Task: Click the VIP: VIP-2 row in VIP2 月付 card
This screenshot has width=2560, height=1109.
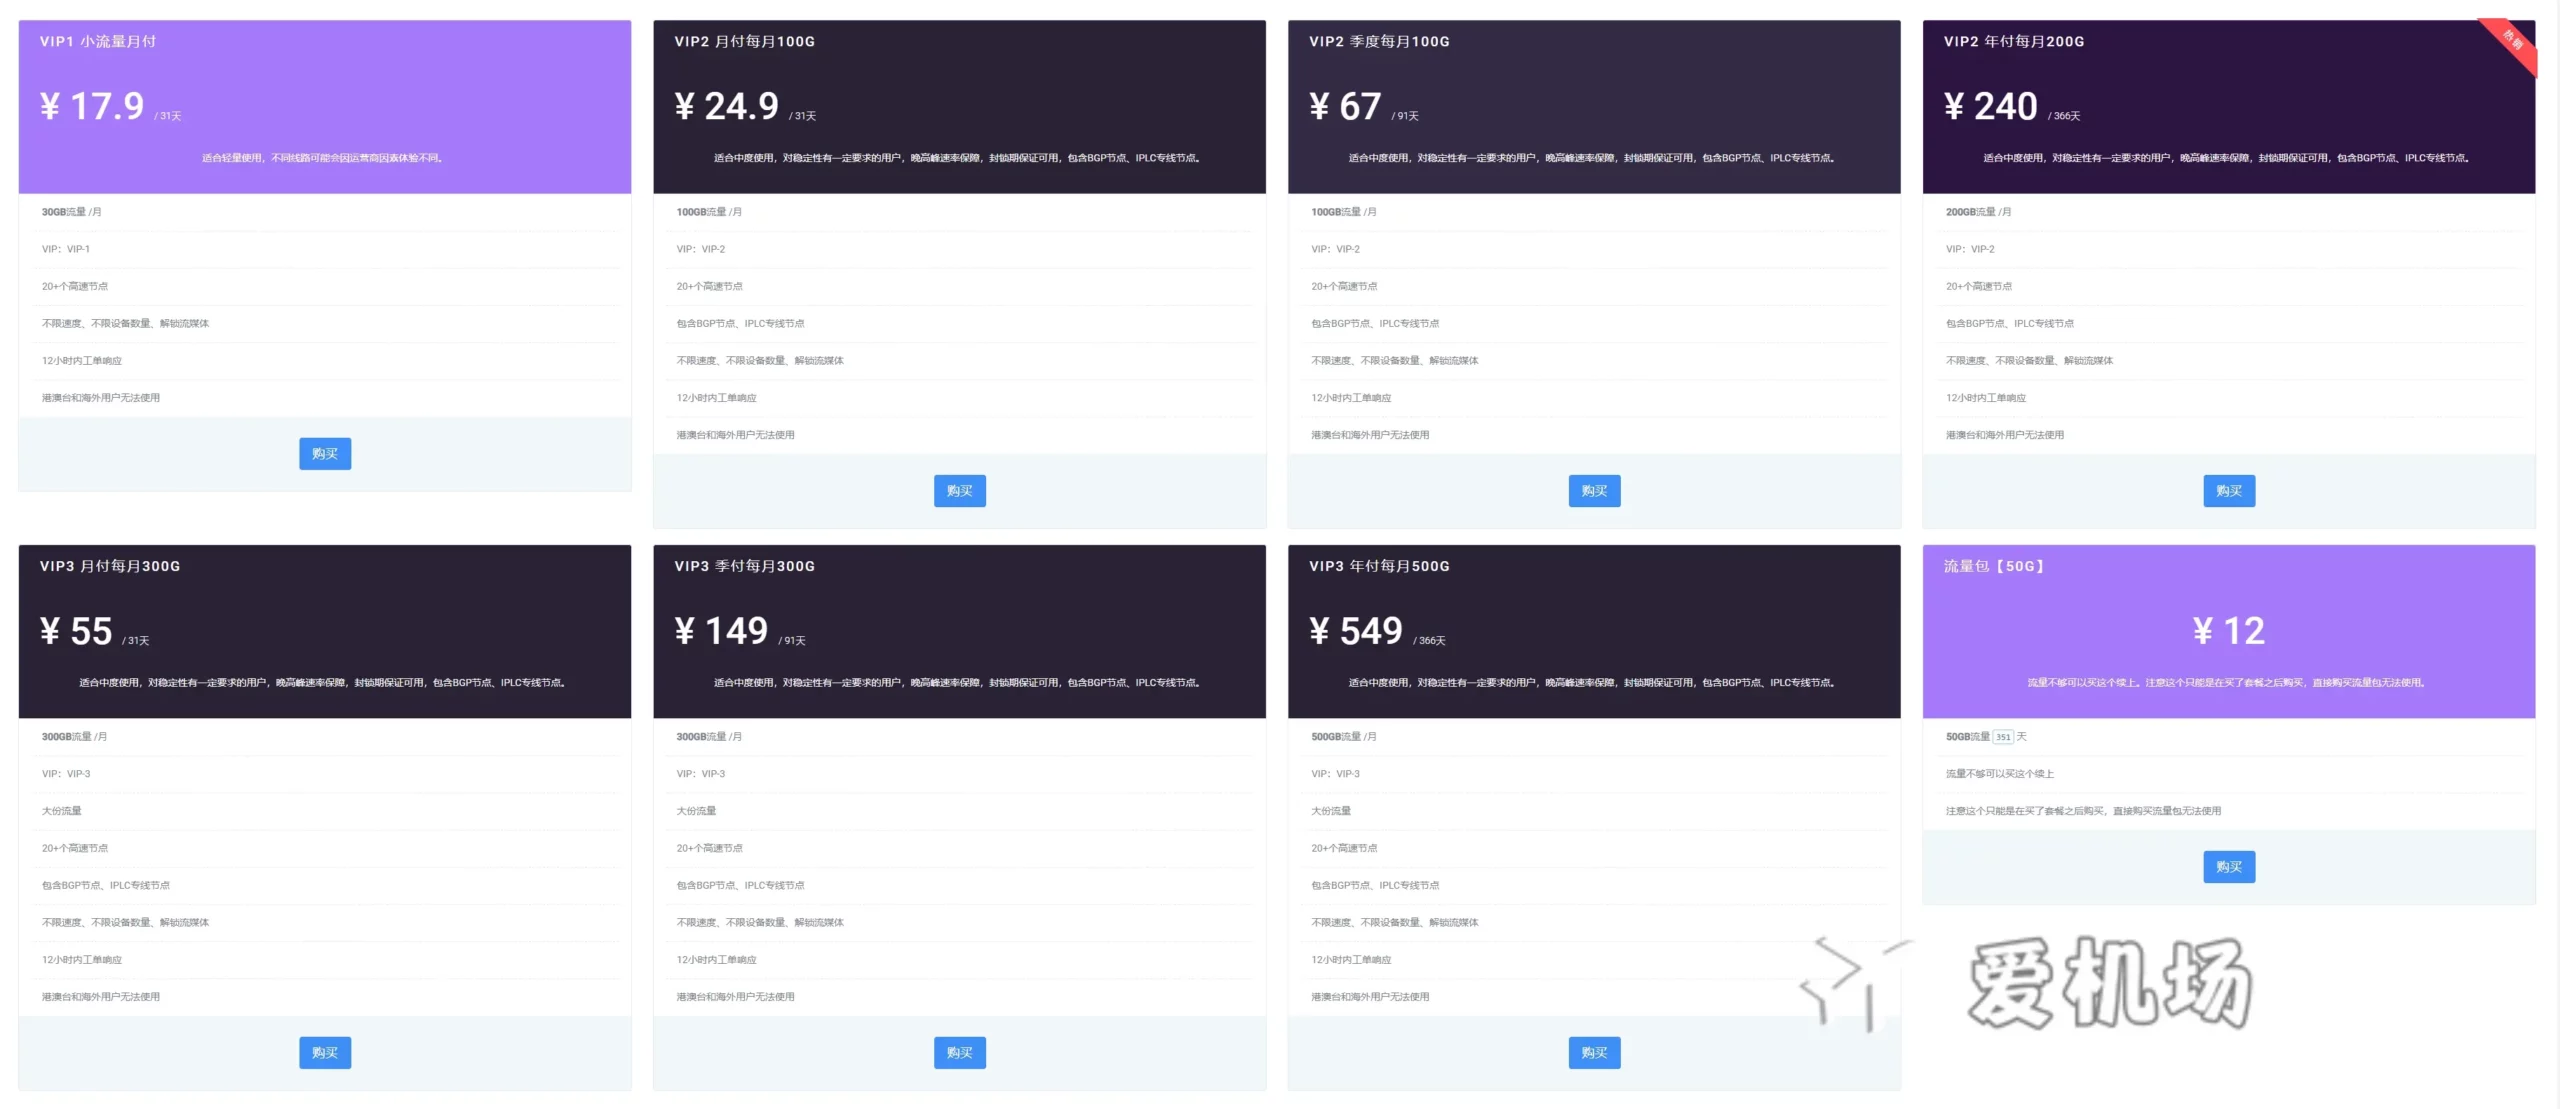Action: 959,249
